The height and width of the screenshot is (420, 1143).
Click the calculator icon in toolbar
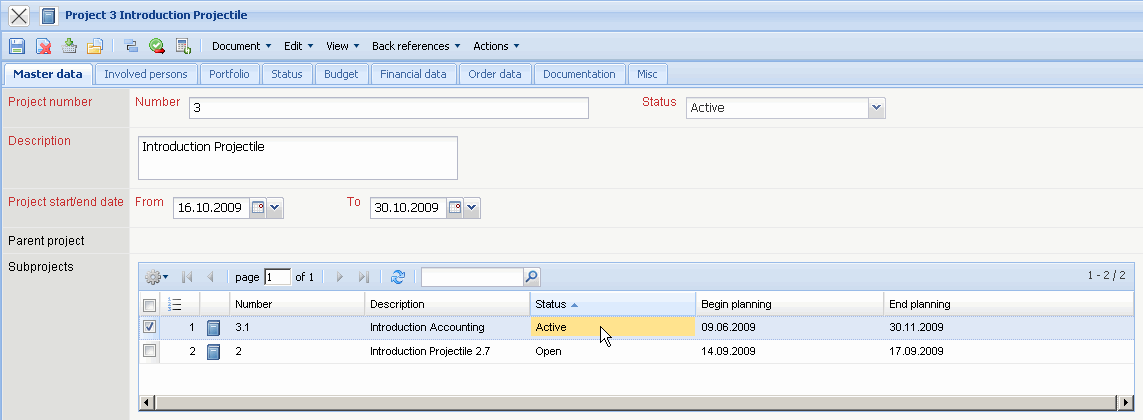(x=183, y=46)
